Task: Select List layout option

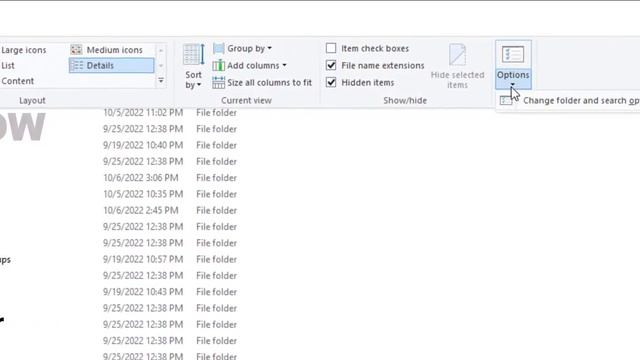Action: [8, 65]
